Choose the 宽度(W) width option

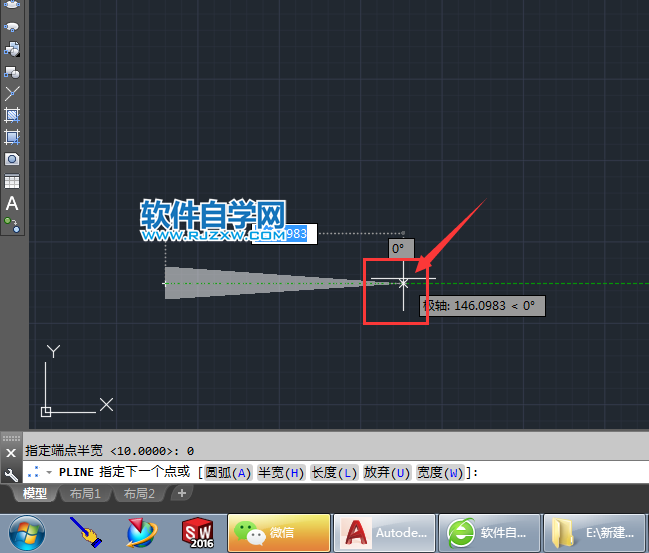(440, 472)
